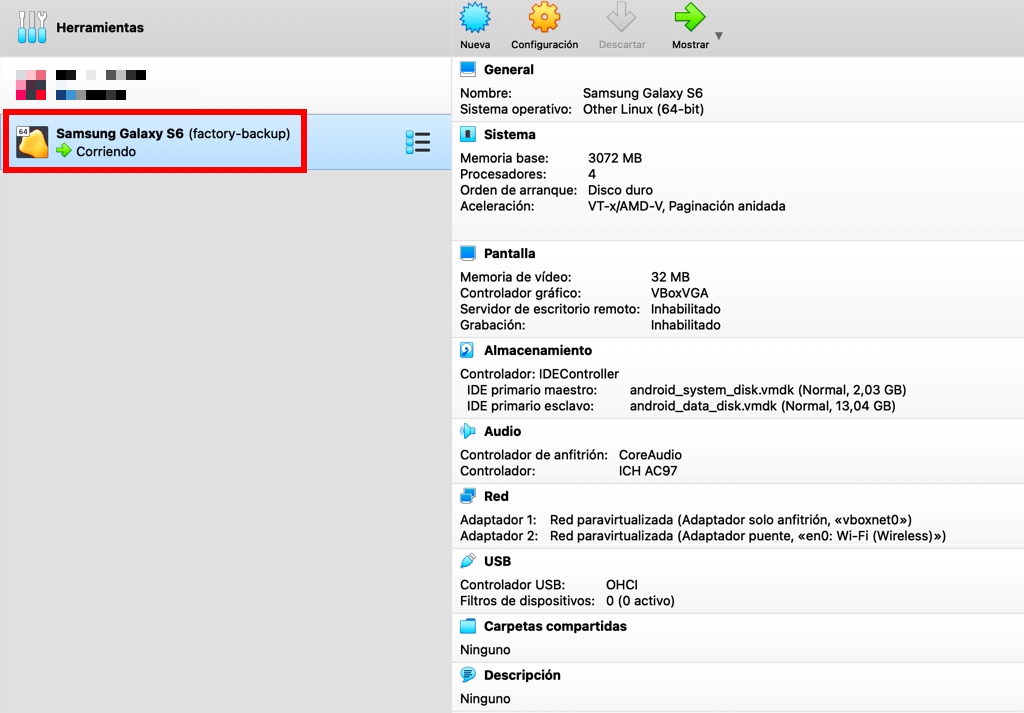Open the Pantalla section header
The width and height of the screenshot is (1024, 713).
pyautogui.click(x=509, y=253)
